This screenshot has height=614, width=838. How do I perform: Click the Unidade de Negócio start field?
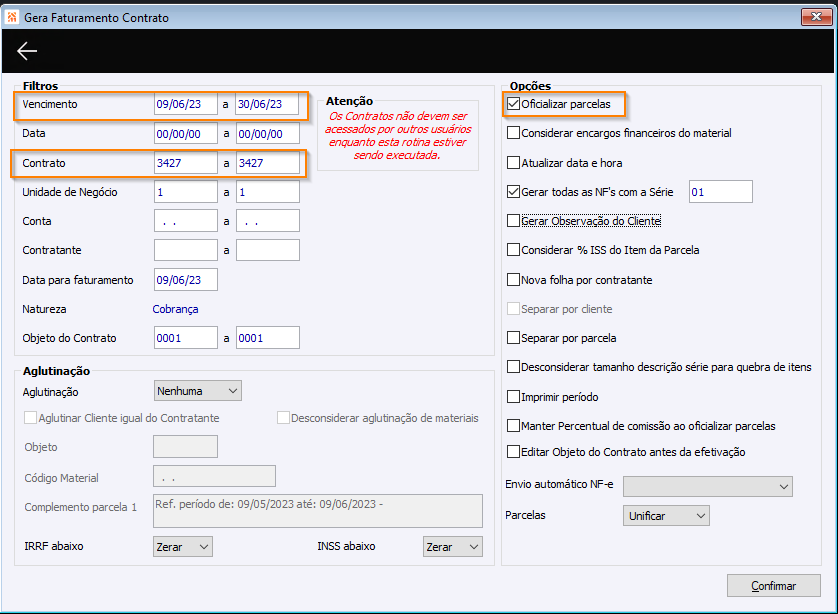click(x=185, y=192)
